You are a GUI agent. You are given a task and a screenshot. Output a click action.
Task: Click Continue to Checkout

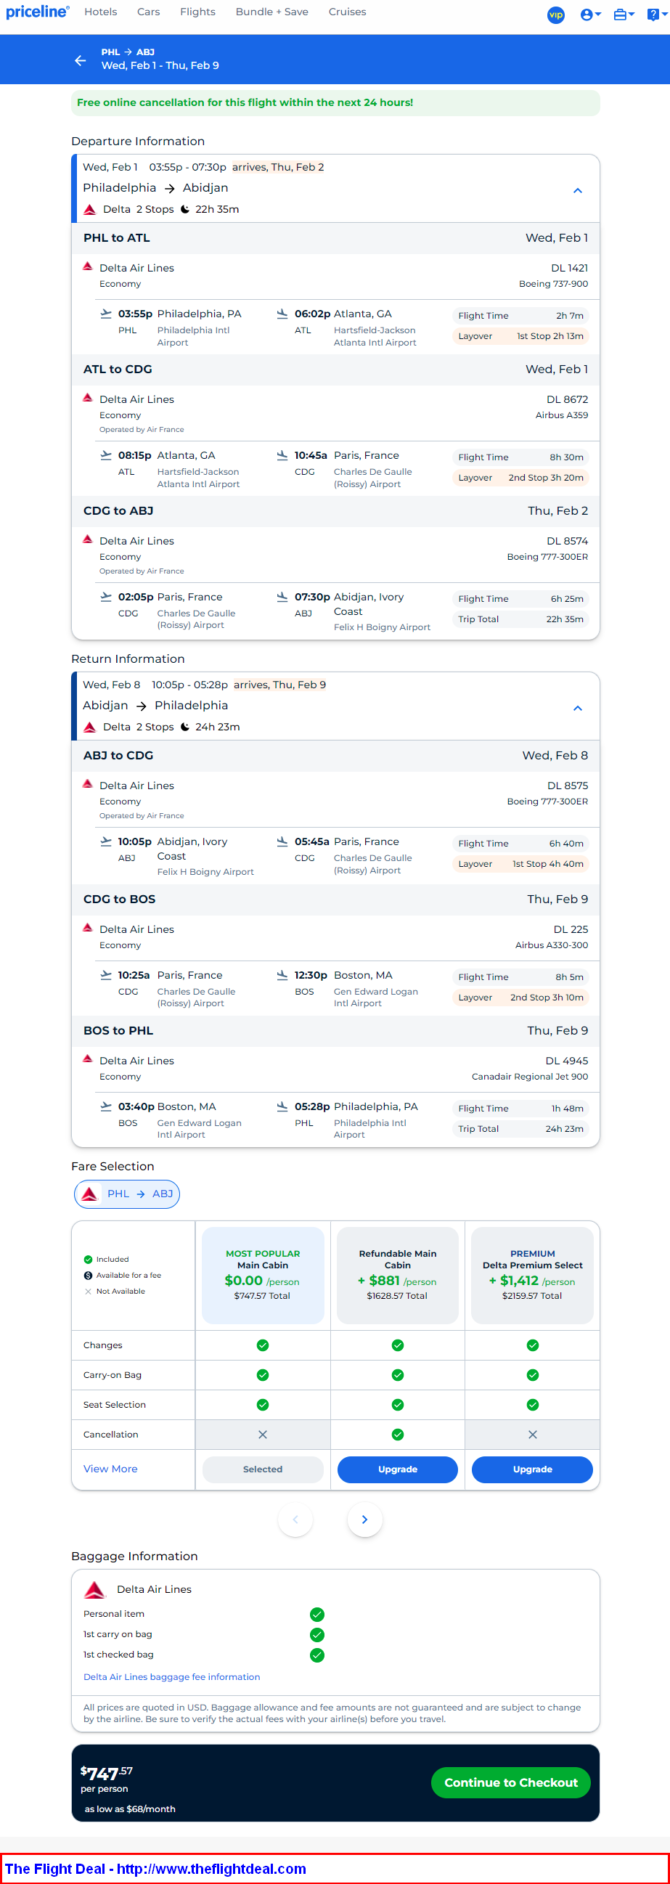[511, 1782]
